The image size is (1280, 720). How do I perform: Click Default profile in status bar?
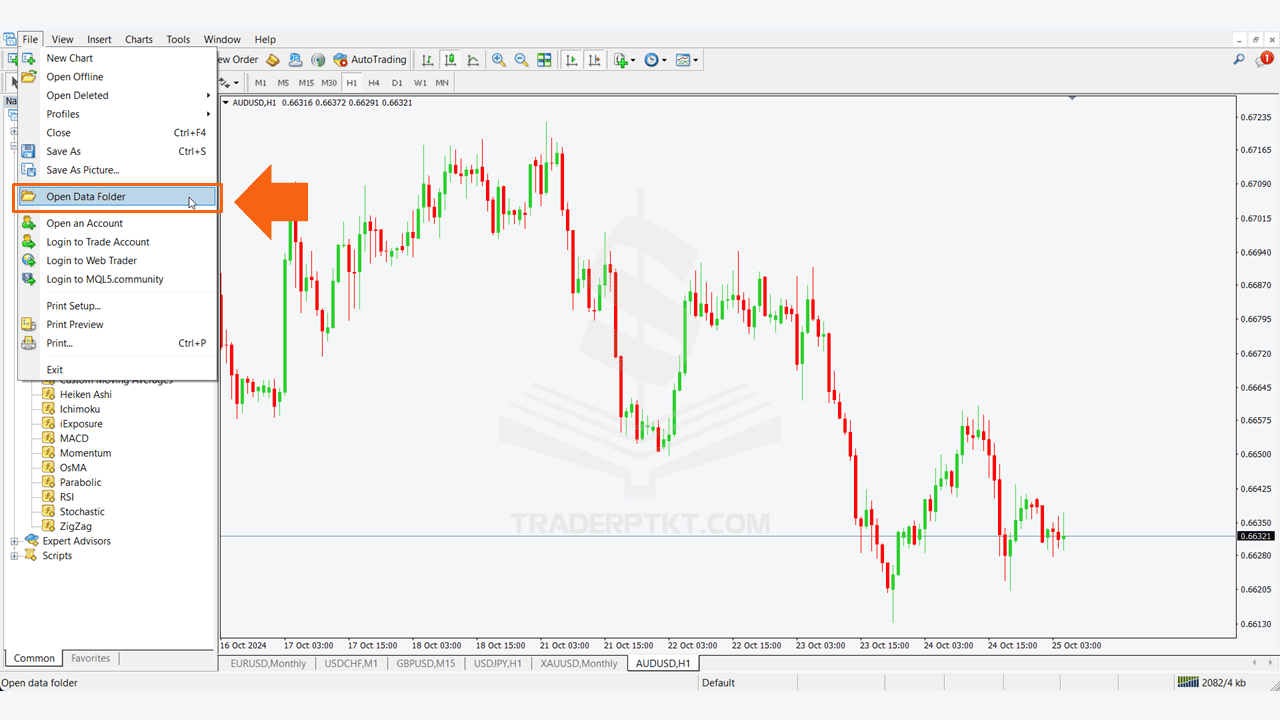click(x=718, y=683)
